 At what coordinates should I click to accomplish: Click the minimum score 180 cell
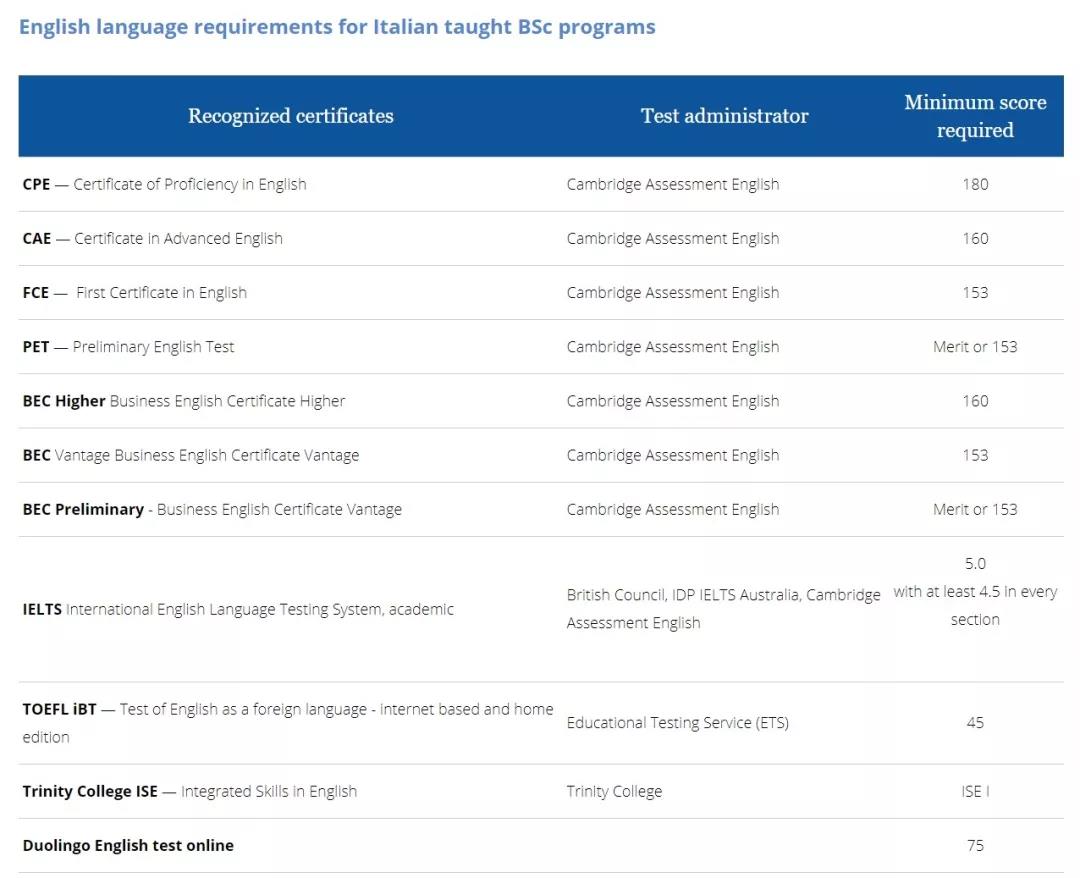point(975,184)
